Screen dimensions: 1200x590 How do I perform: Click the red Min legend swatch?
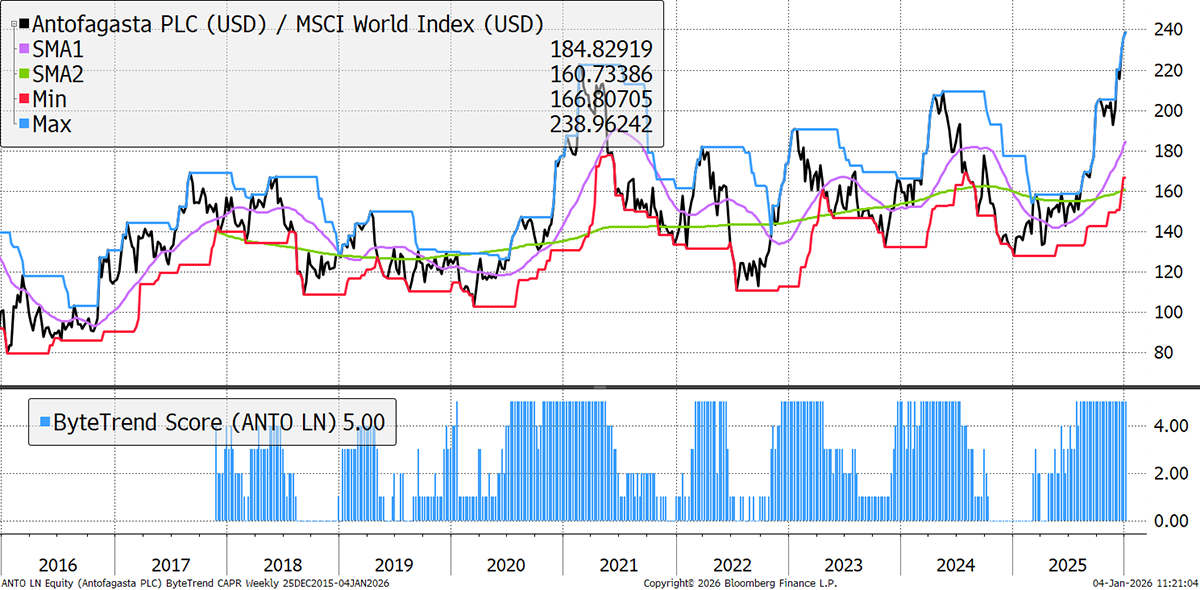24,98
